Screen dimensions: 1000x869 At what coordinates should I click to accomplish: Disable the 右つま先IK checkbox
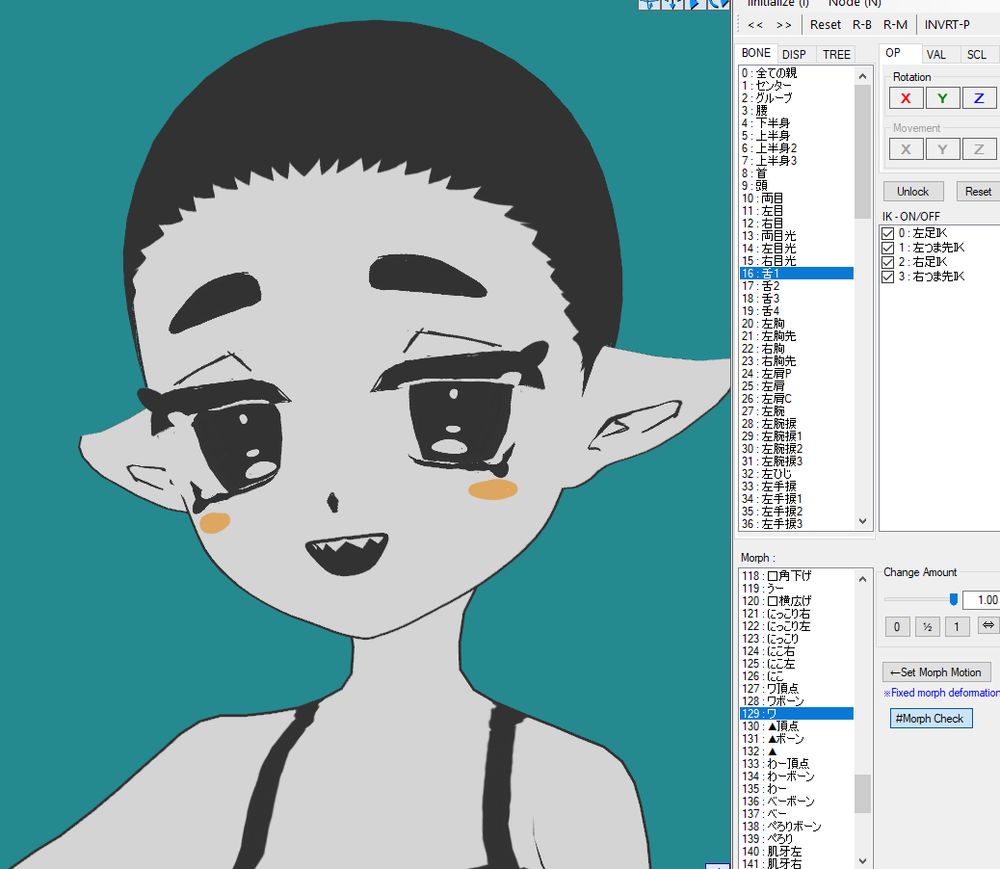pyautogui.click(x=888, y=277)
